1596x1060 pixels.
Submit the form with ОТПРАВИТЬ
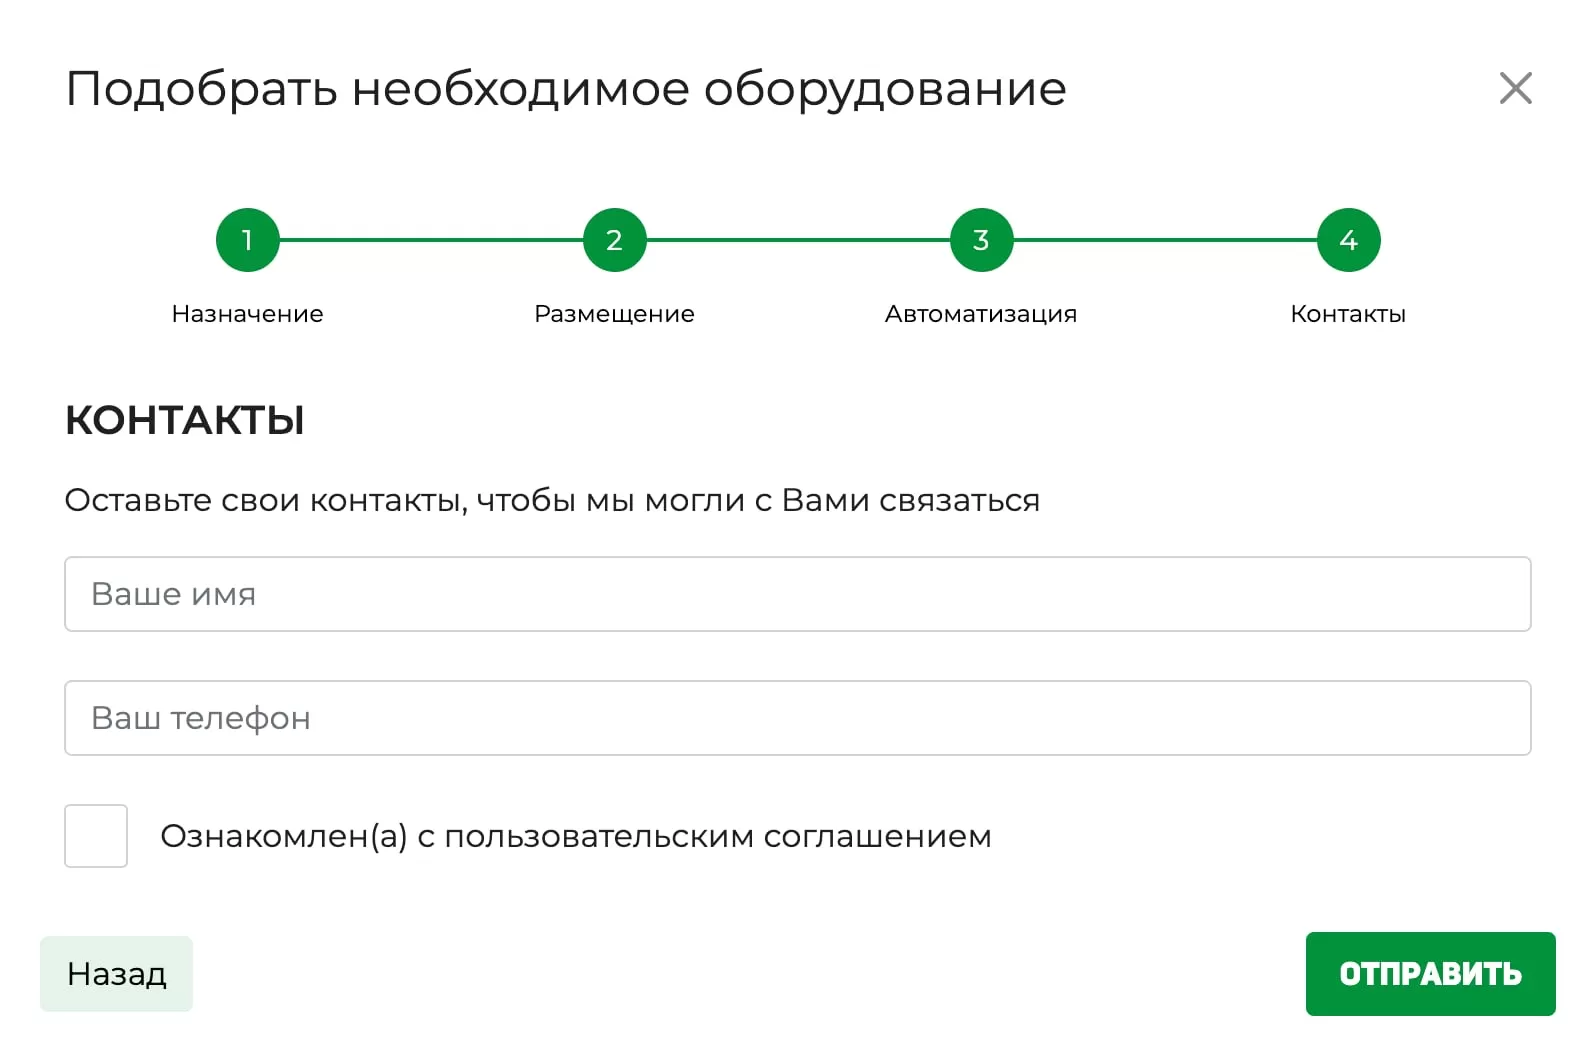[x=1430, y=974]
